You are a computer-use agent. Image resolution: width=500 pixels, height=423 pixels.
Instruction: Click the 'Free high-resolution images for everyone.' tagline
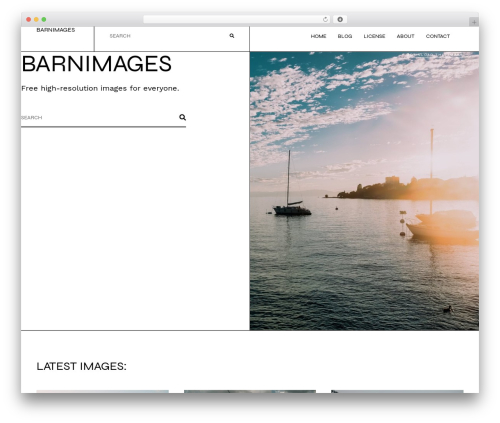point(100,88)
